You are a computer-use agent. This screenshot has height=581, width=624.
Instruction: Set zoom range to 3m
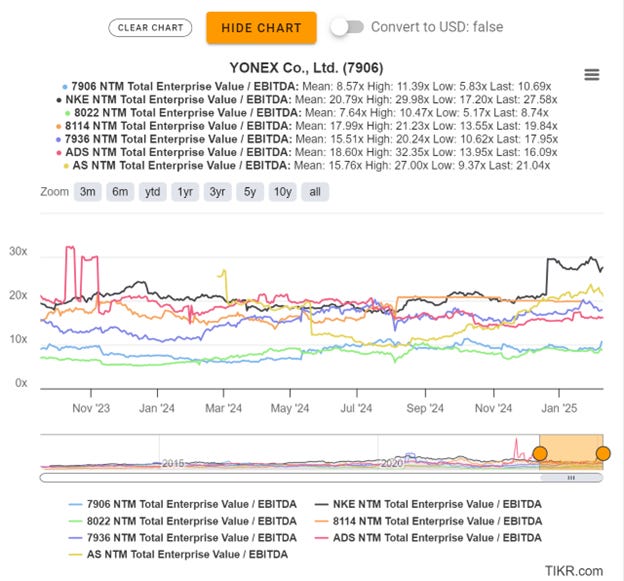pyautogui.click(x=88, y=192)
